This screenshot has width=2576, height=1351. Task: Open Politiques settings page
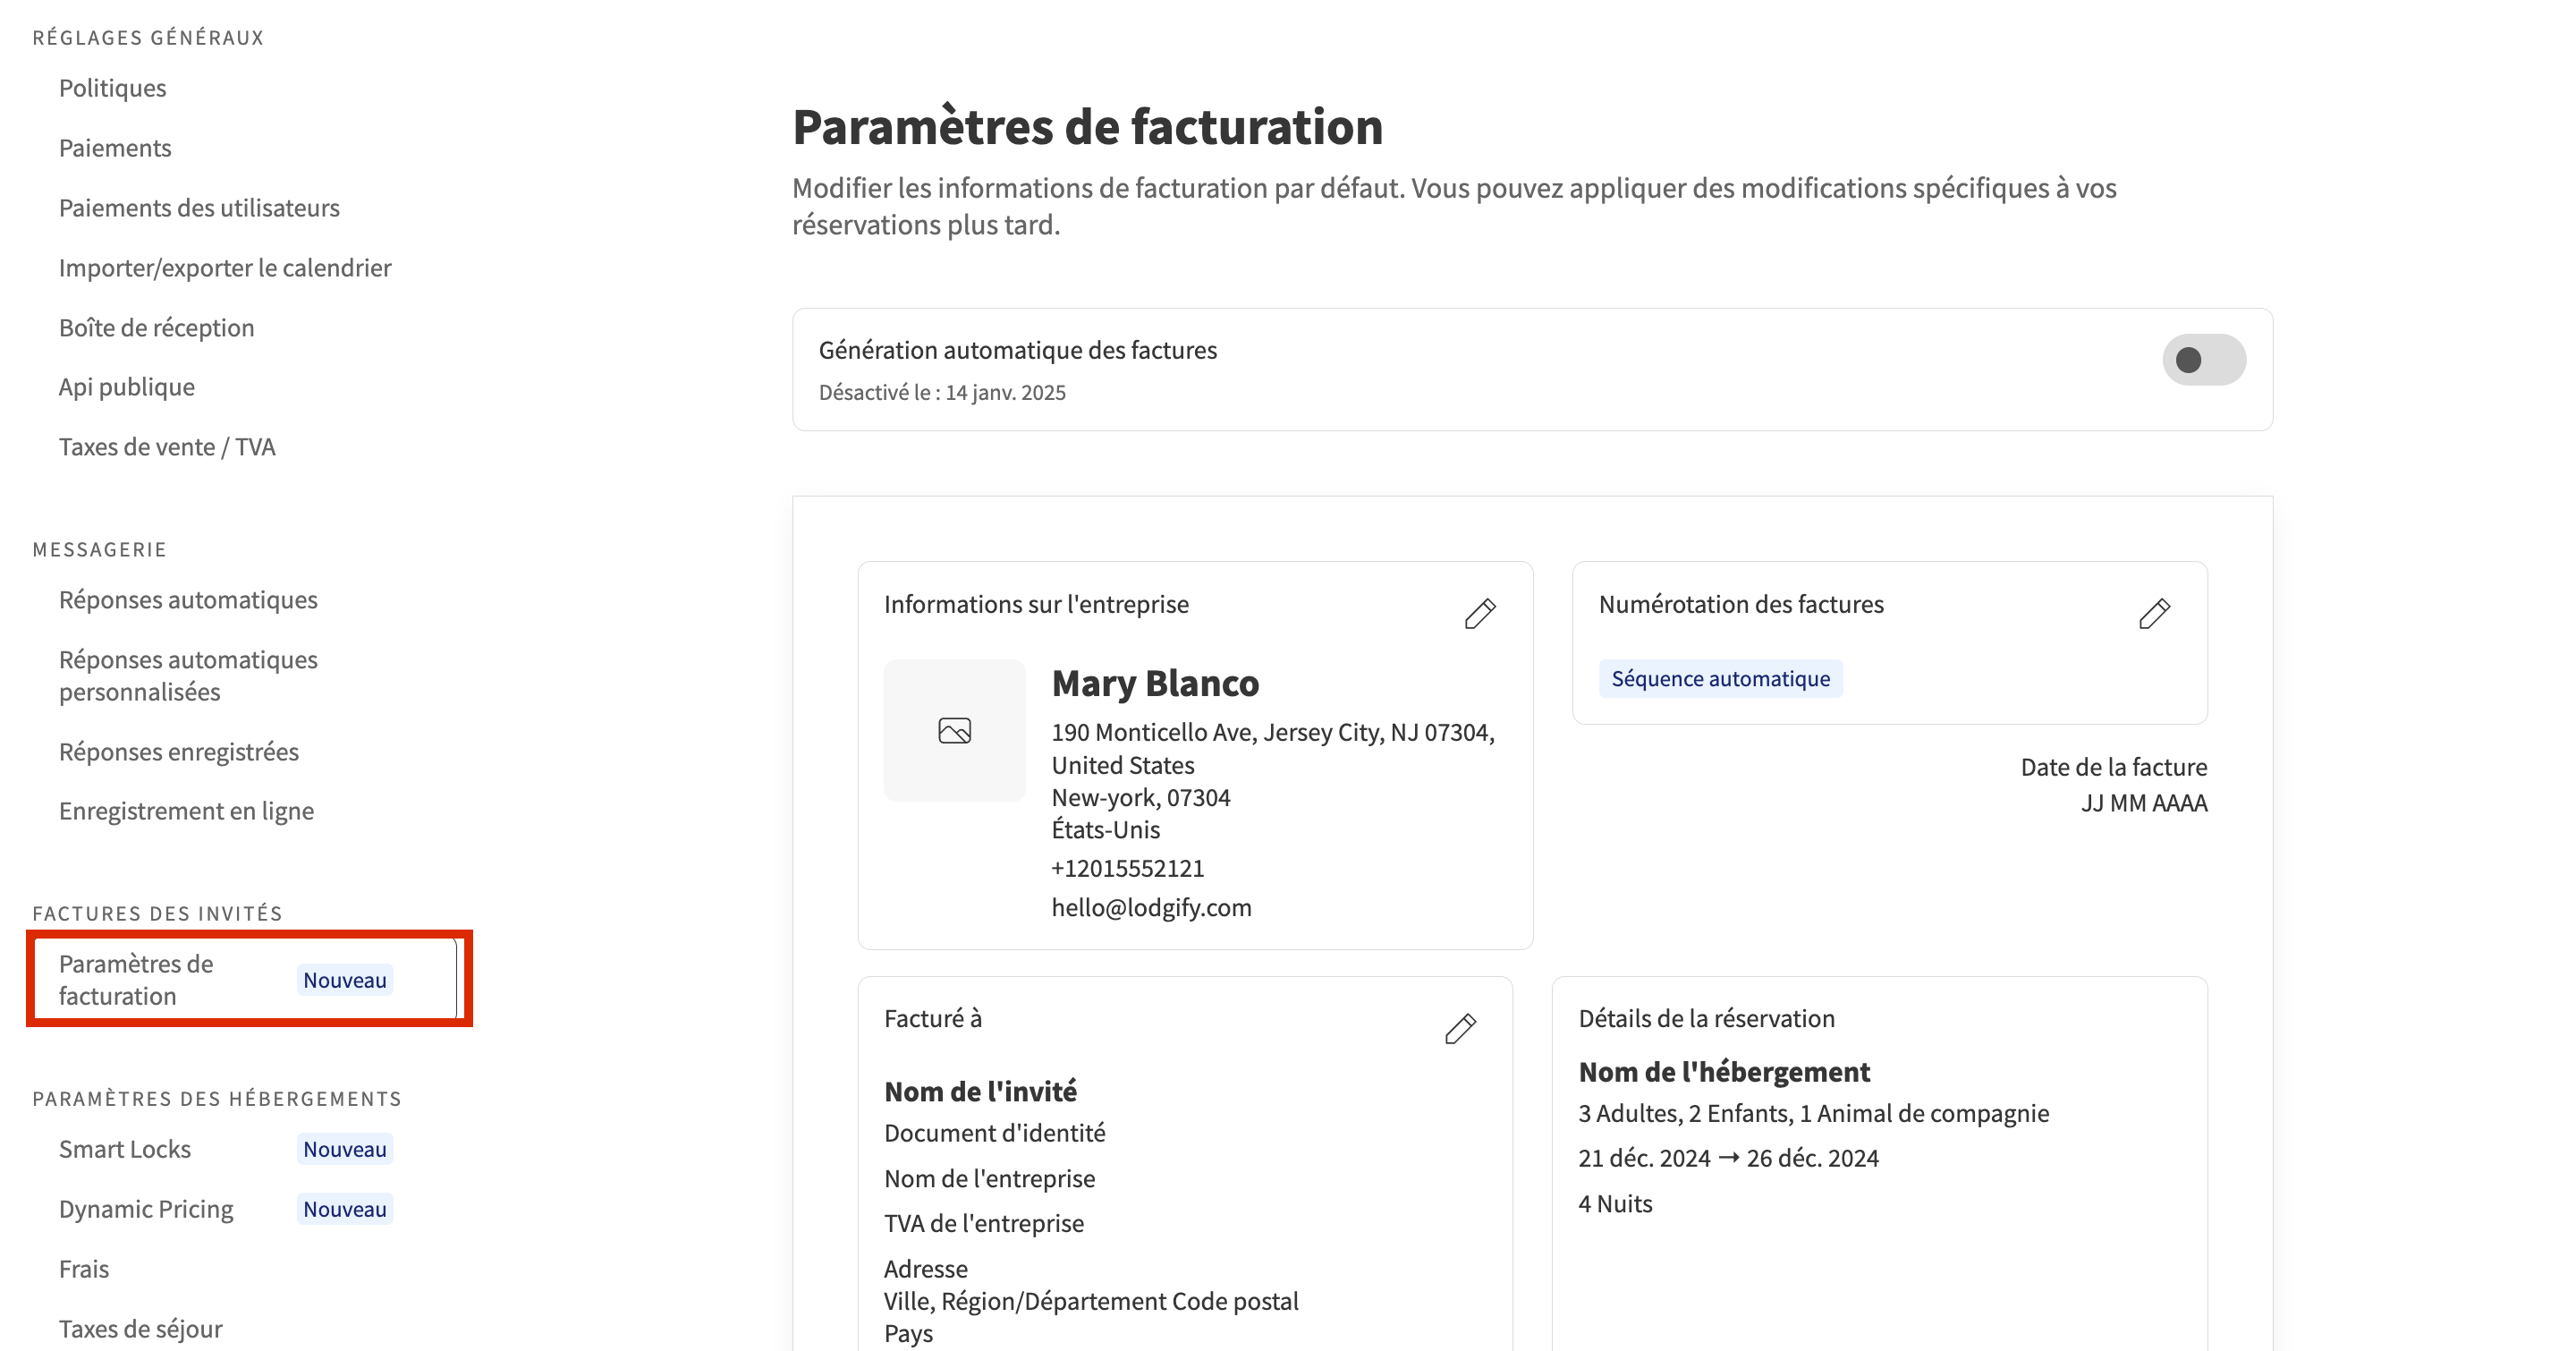[x=112, y=88]
